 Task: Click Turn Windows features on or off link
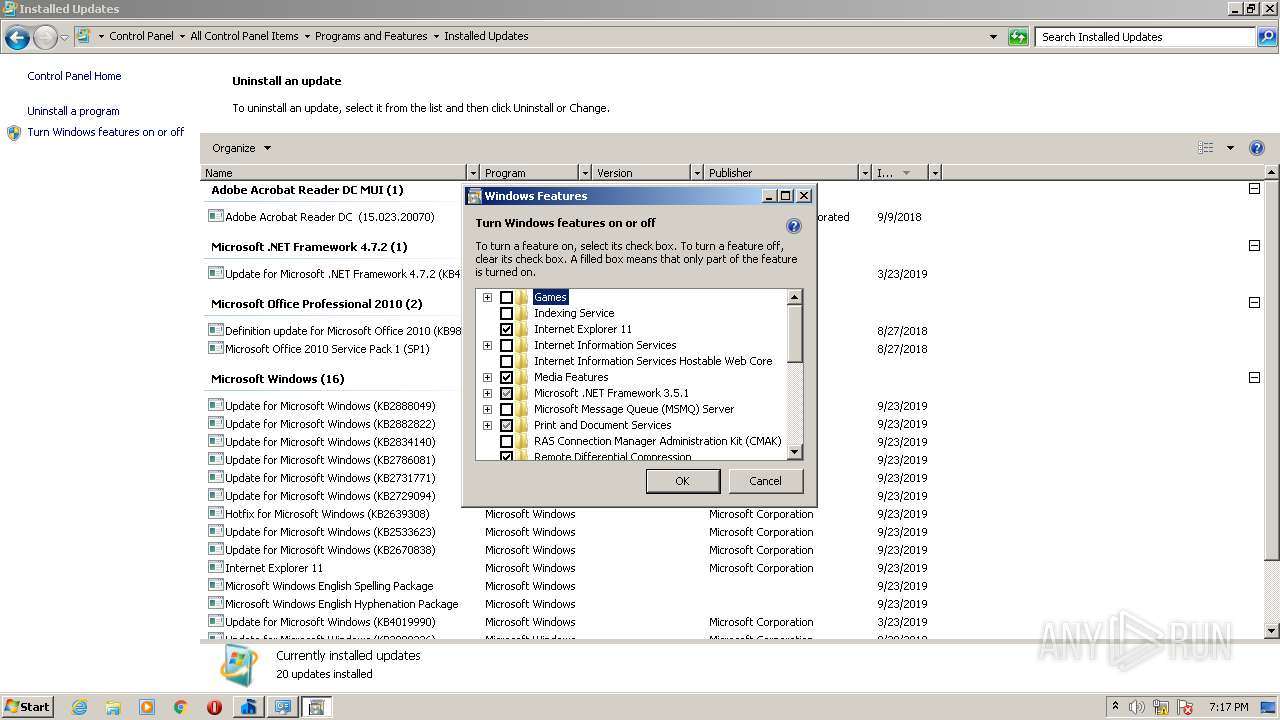pos(106,132)
